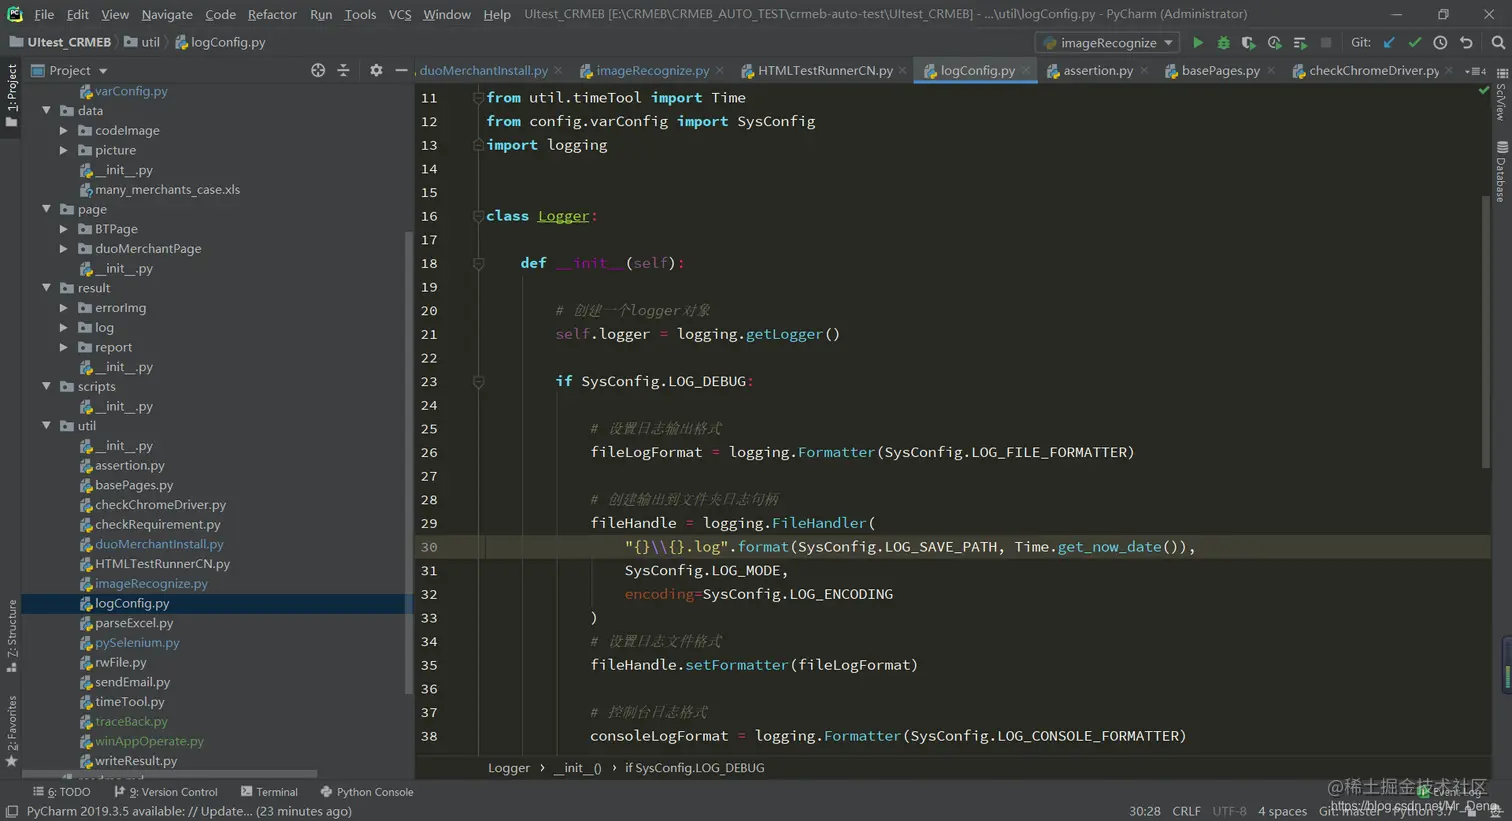This screenshot has height=821, width=1512.
Task: Open imageRecognize run configuration dropdown
Action: coord(1107,43)
